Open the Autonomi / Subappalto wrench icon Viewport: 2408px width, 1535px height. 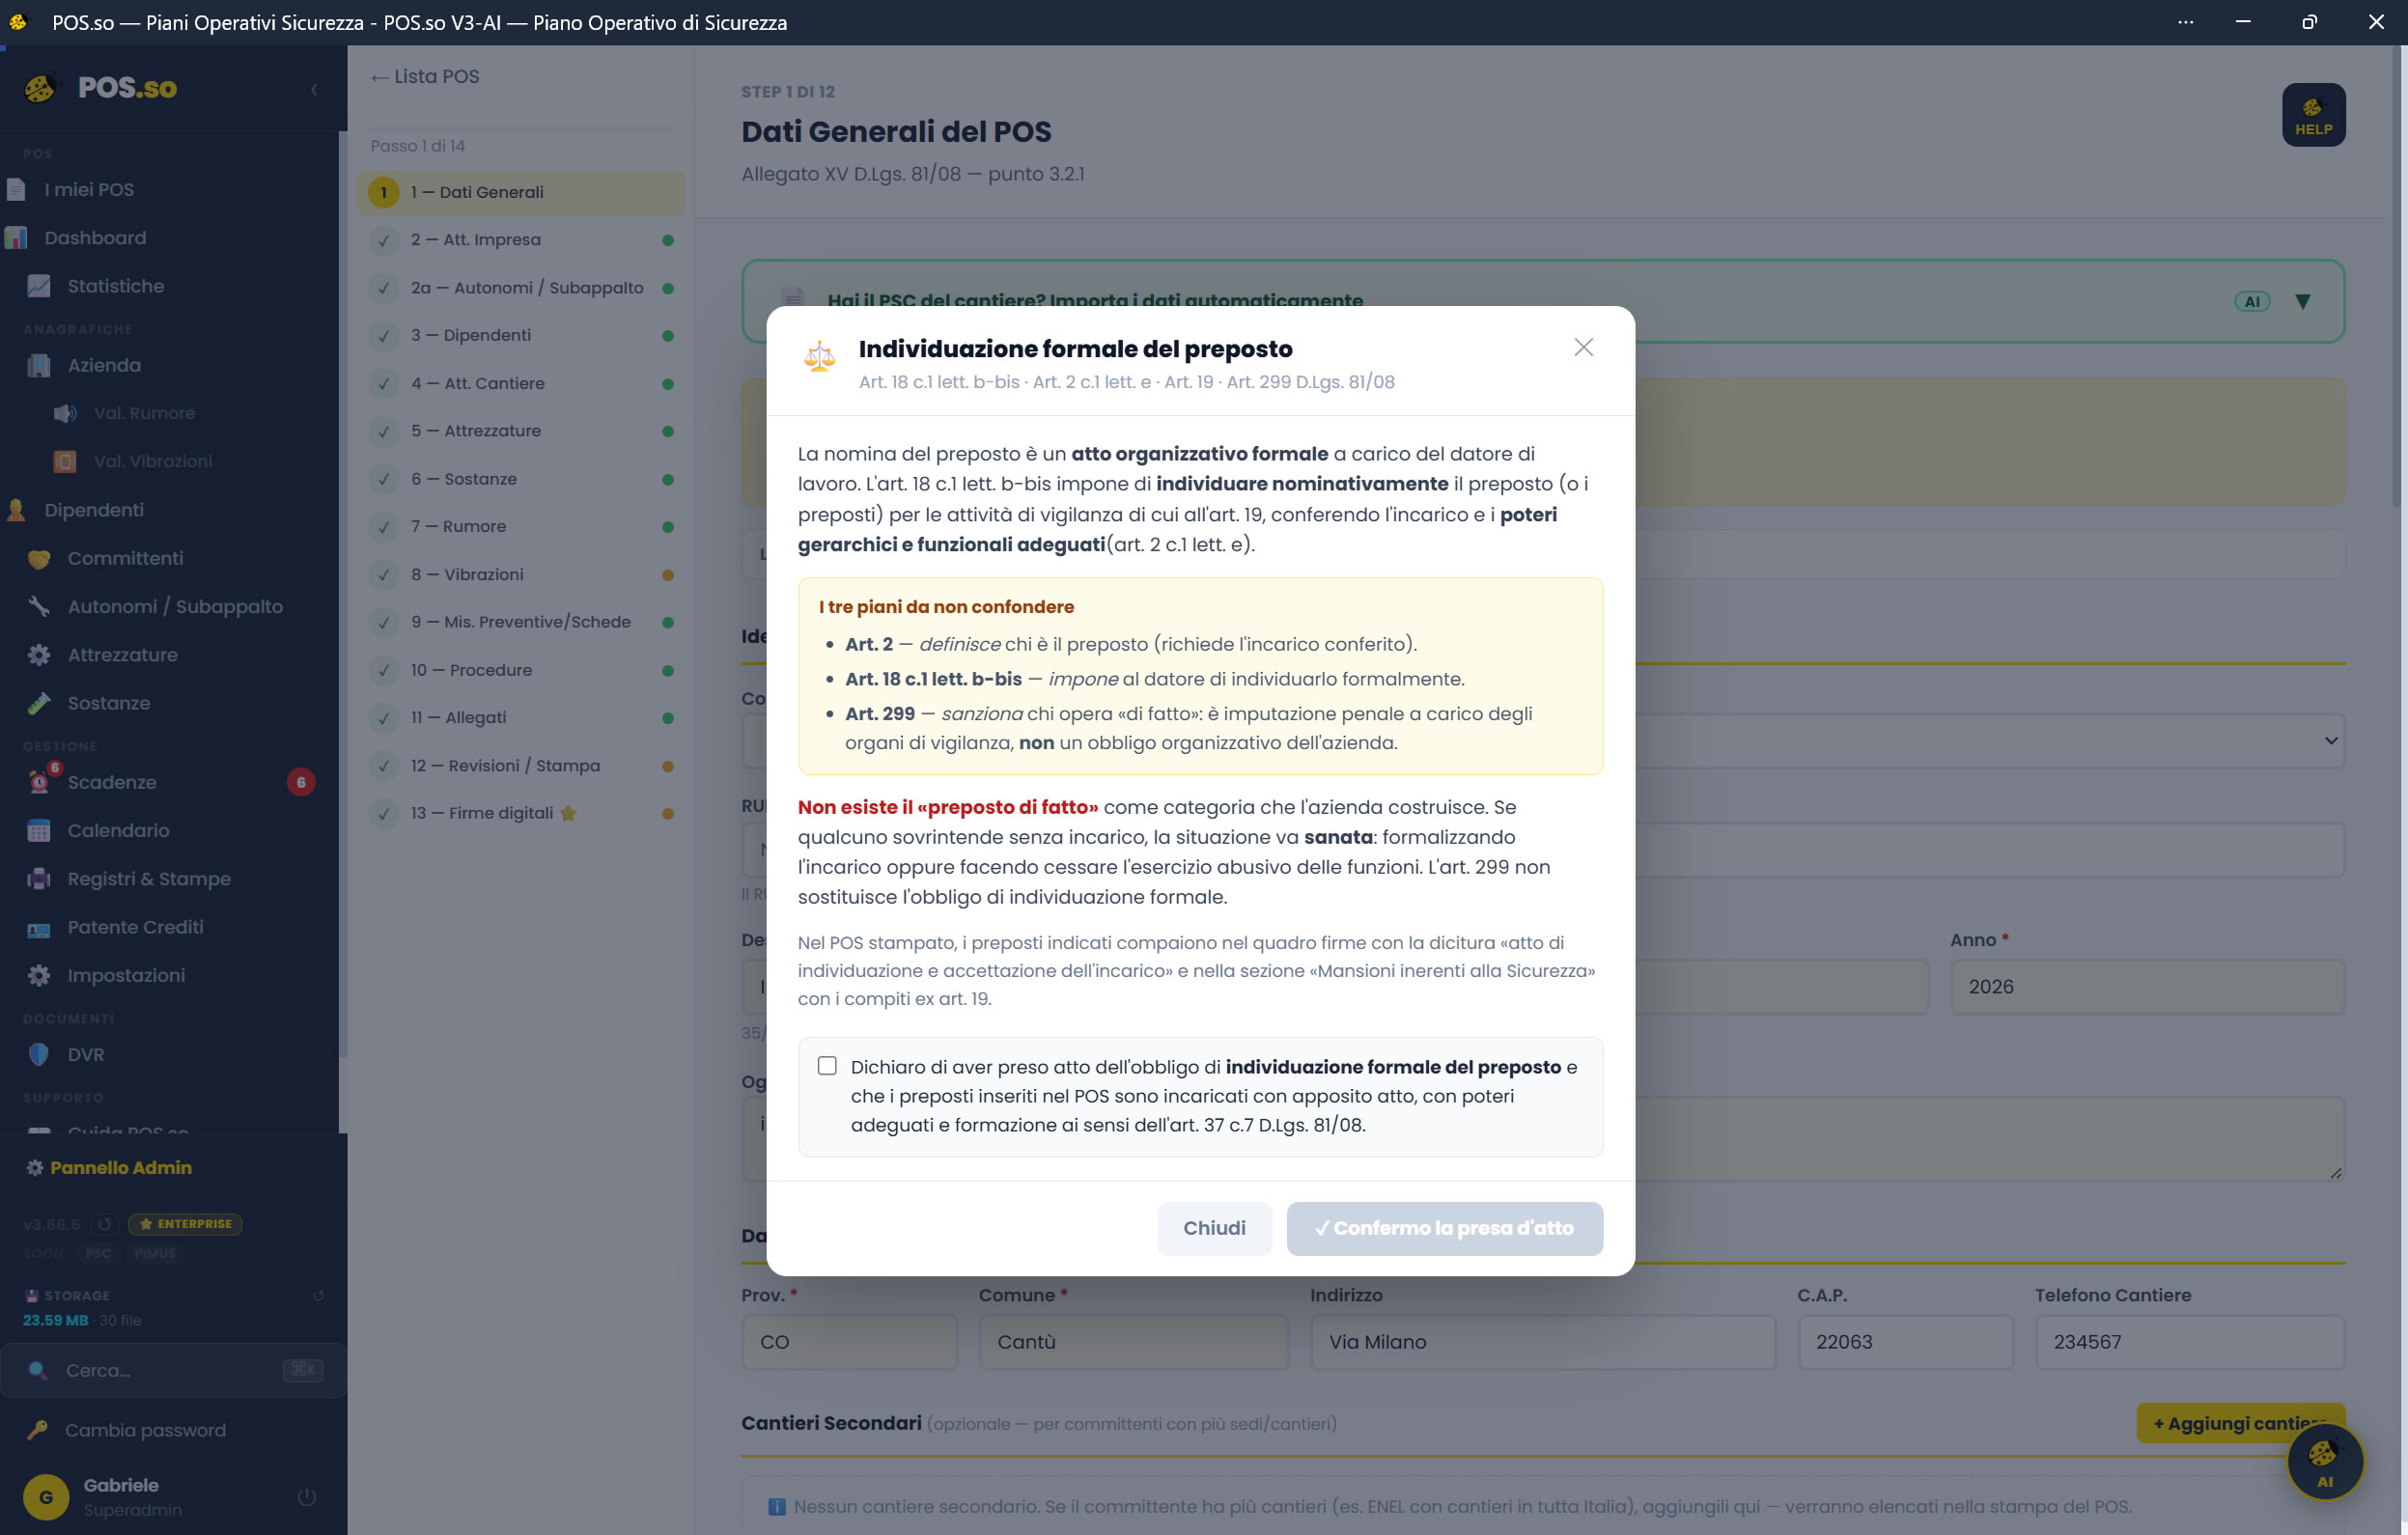tap(39, 606)
